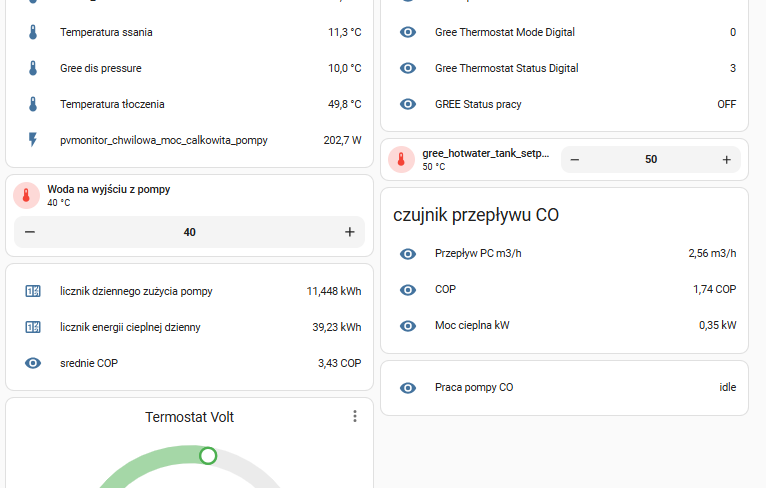This screenshot has height=488, width=766.
Task: Click the 49,8 °C discharge temperature value
Action: pyautogui.click(x=345, y=104)
